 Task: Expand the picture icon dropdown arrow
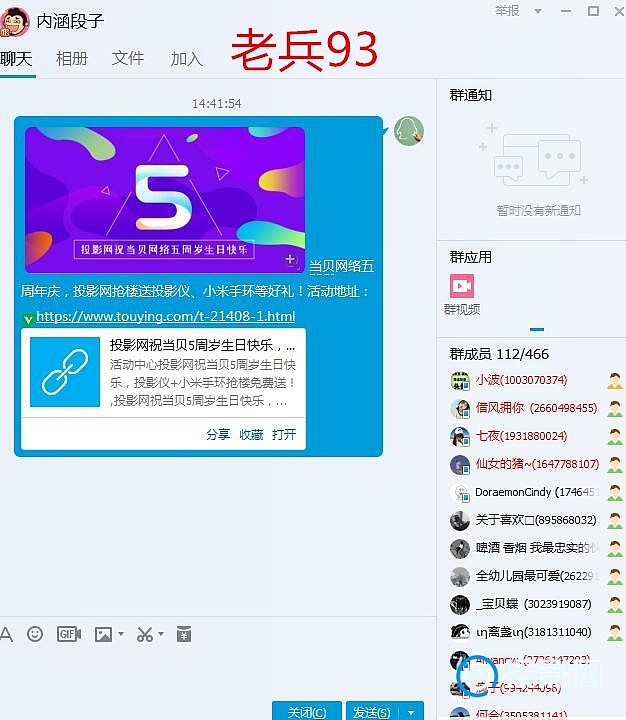point(121,634)
